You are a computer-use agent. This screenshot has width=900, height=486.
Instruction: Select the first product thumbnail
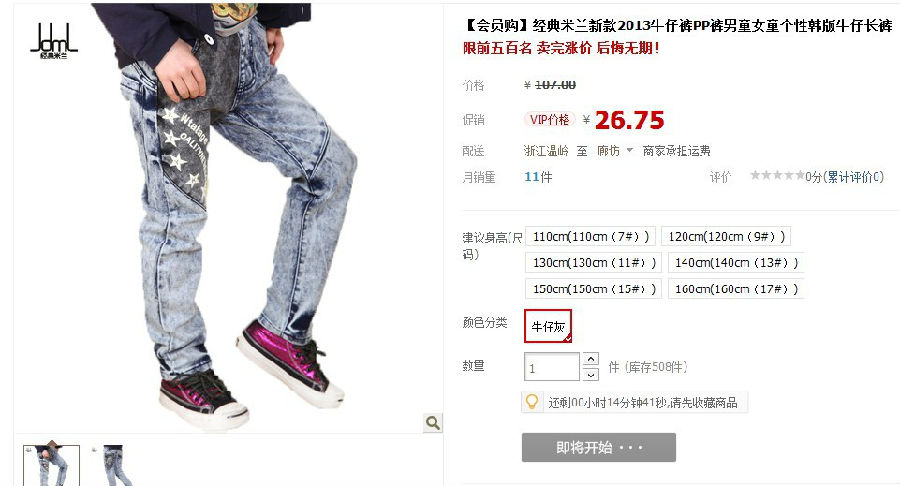tap(52, 465)
